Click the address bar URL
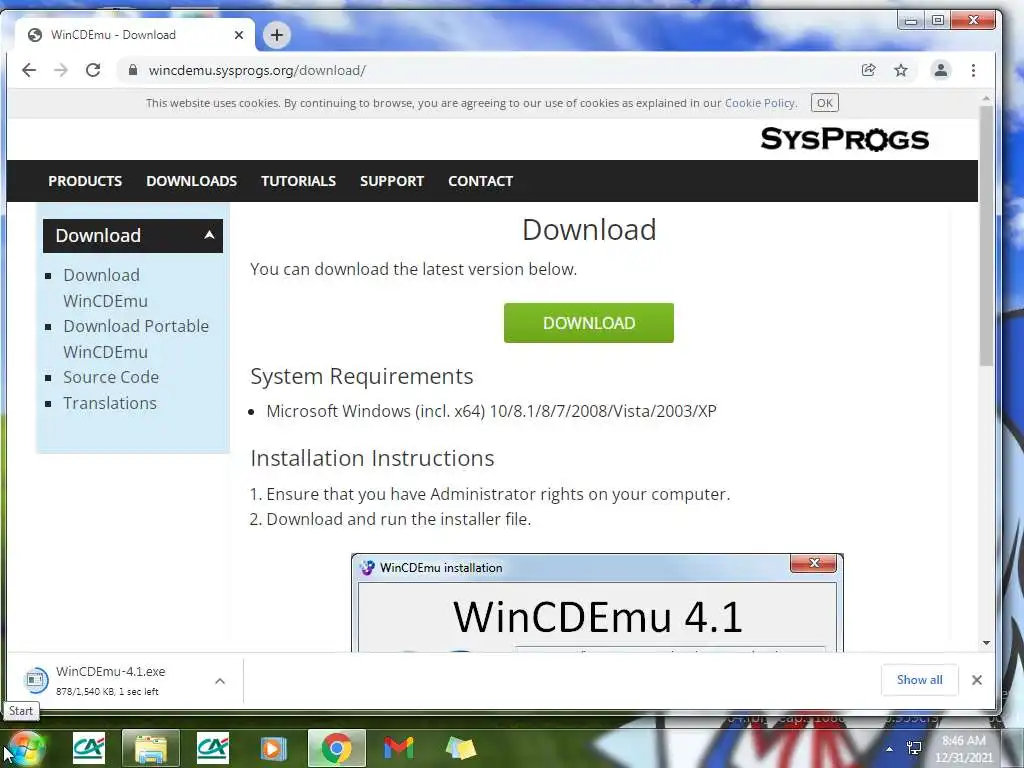Image resolution: width=1024 pixels, height=768 pixels. (257, 70)
